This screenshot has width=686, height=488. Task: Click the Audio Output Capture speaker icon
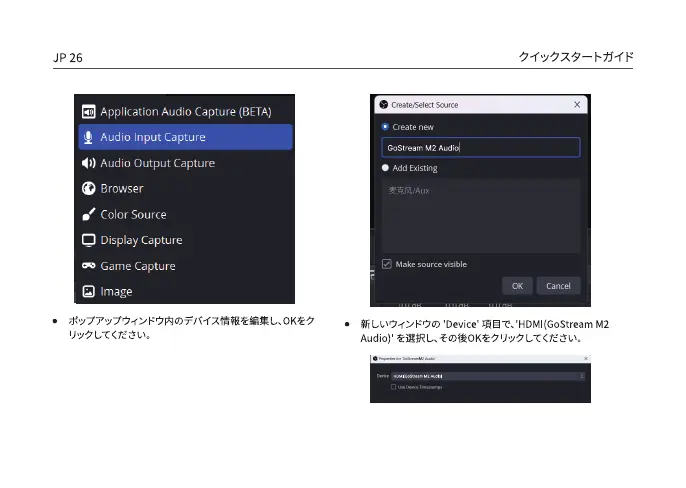88,163
